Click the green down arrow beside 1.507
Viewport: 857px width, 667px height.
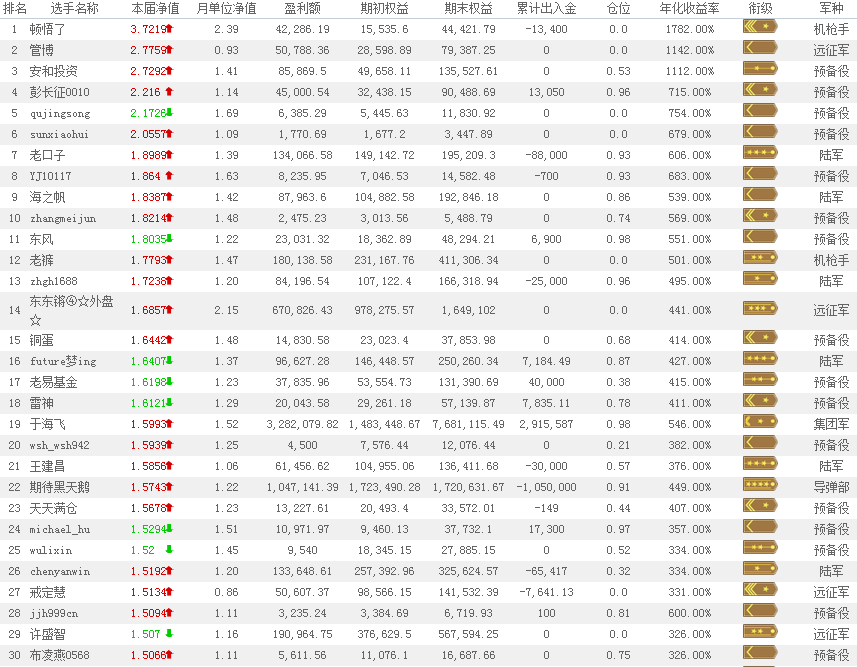coord(169,634)
